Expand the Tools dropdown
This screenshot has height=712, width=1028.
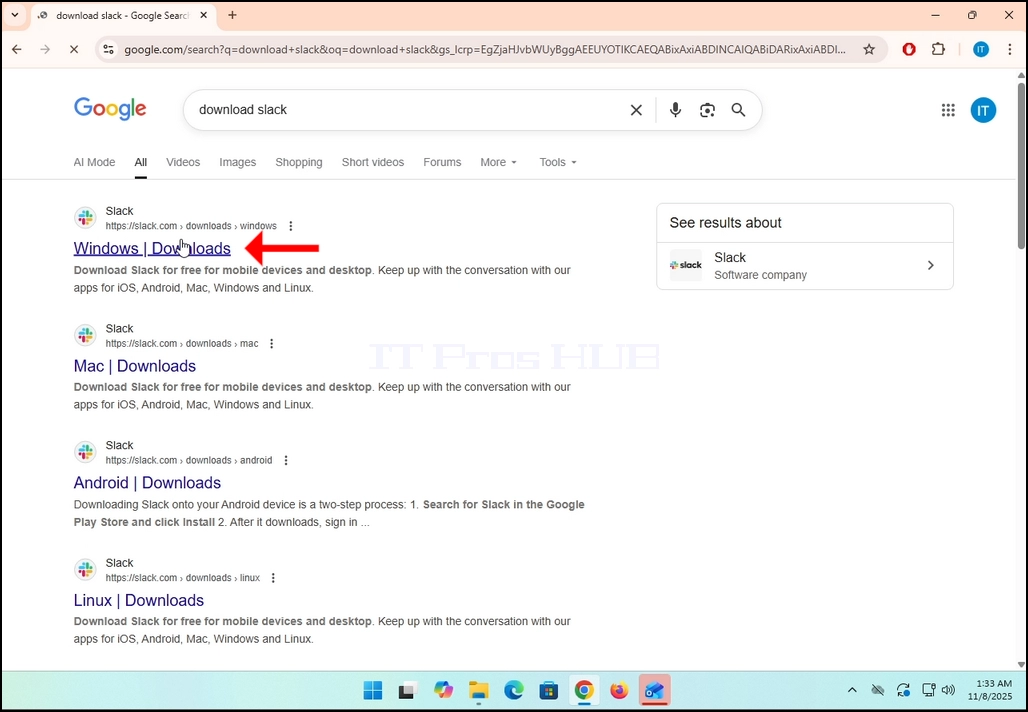coord(558,162)
